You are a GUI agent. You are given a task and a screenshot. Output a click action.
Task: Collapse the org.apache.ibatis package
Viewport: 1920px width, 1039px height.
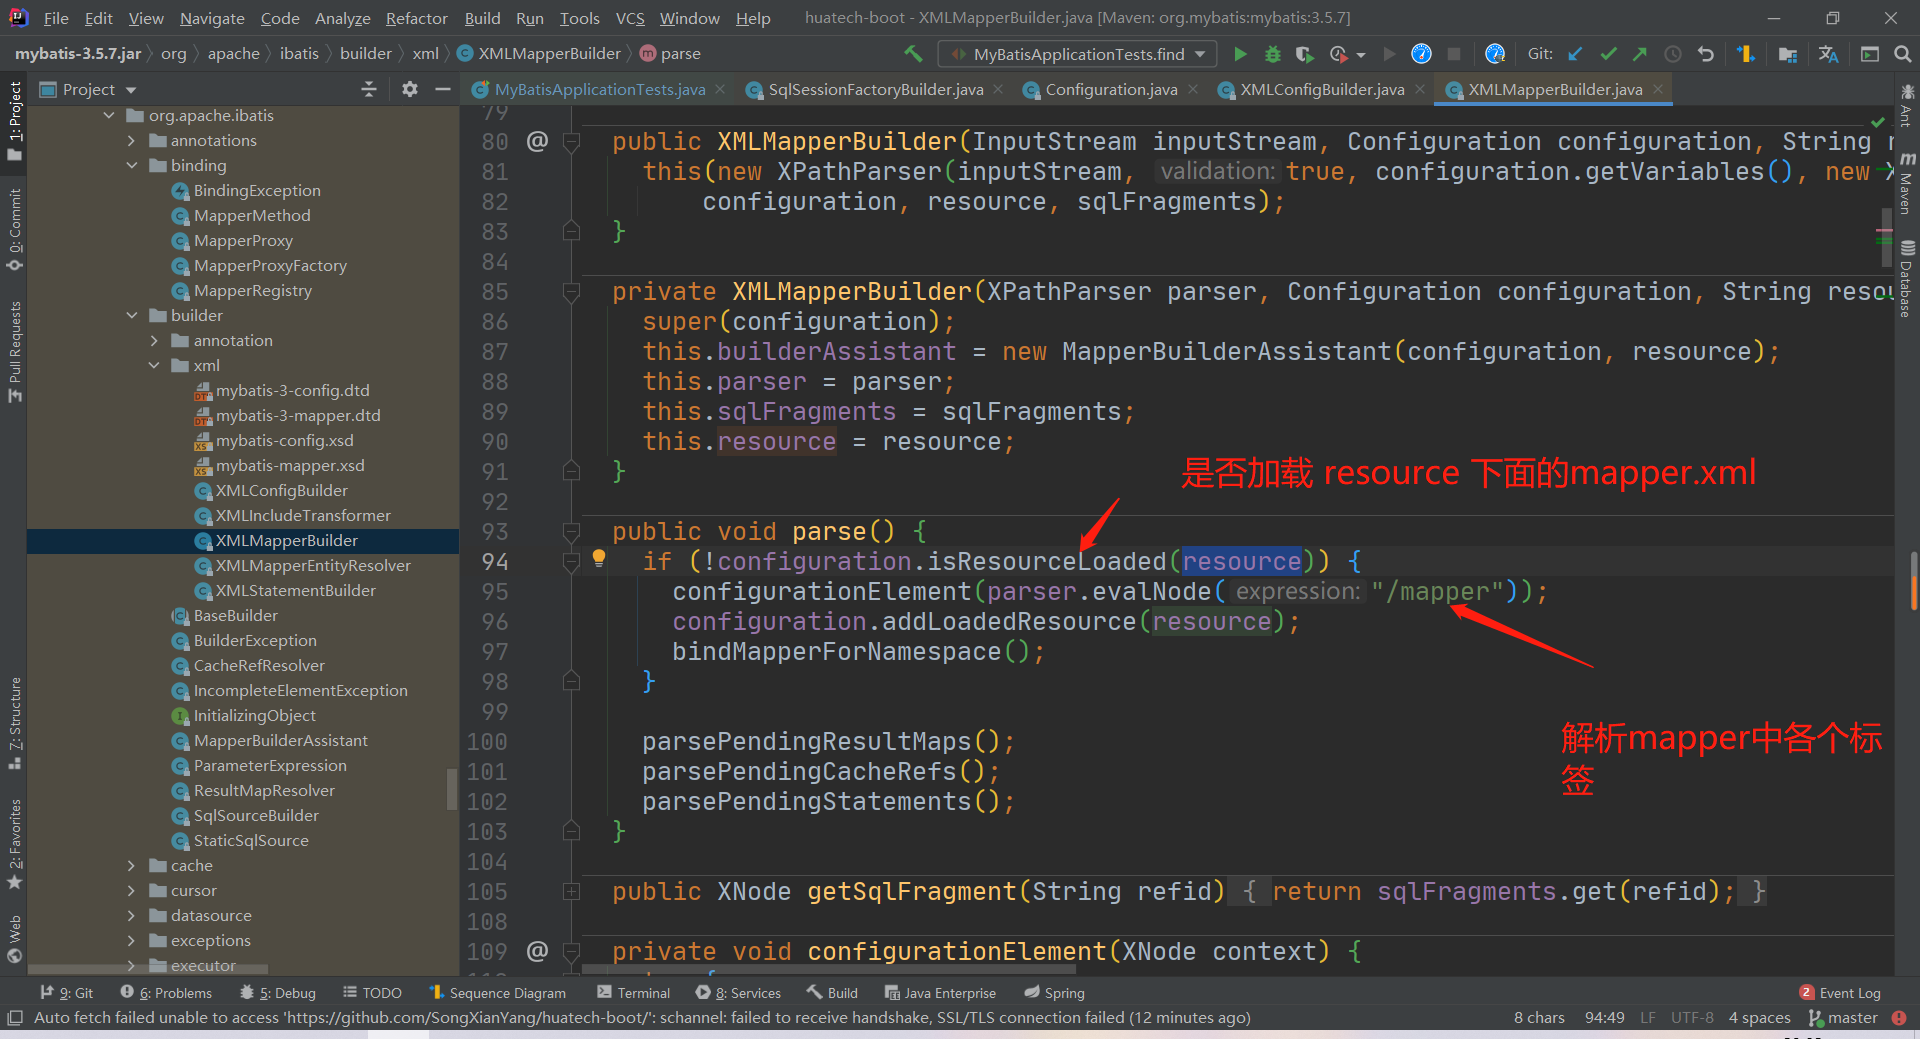click(x=109, y=115)
